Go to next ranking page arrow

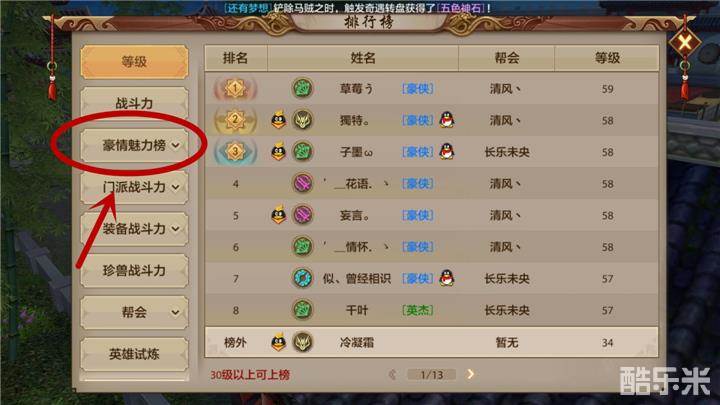(470, 374)
